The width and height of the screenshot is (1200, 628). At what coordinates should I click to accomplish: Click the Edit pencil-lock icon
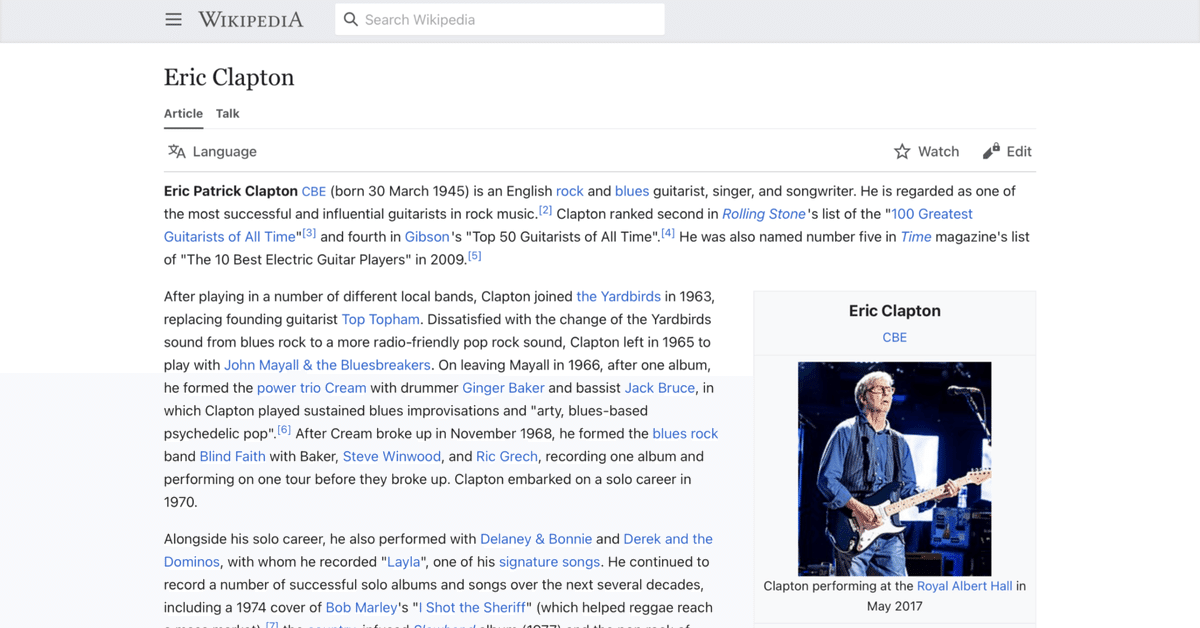[x=991, y=152]
